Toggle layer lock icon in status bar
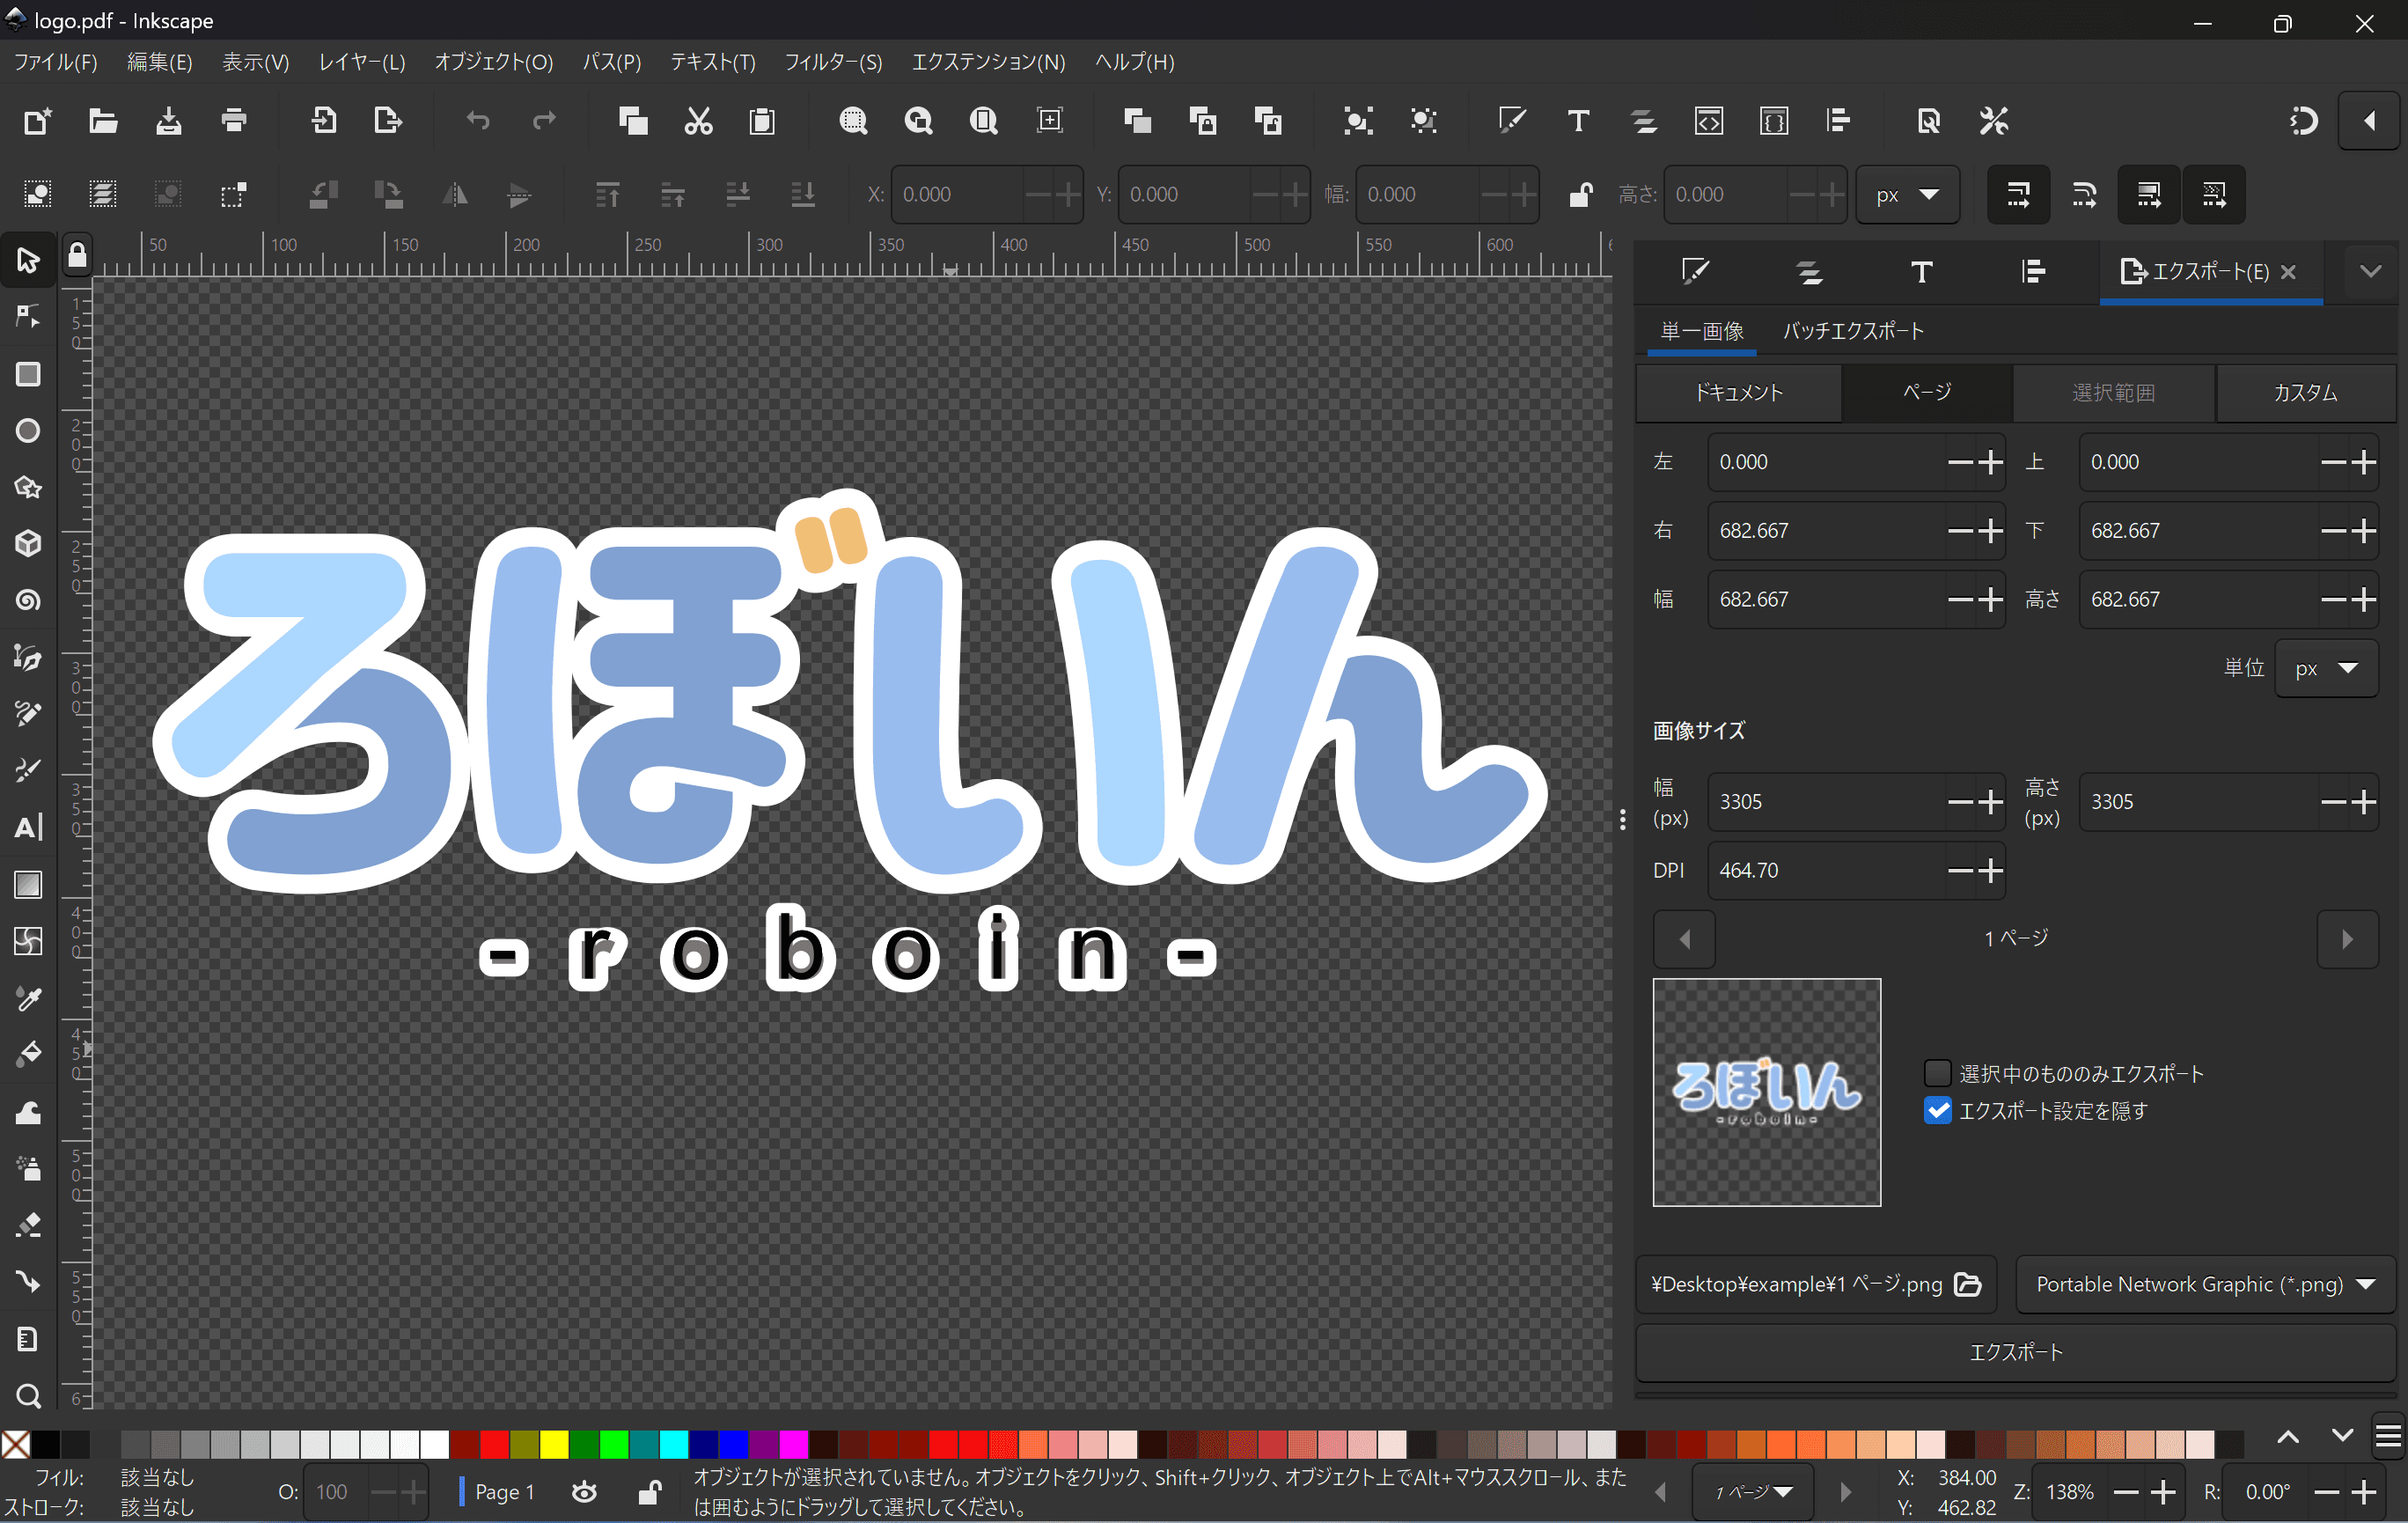 coord(649,1492)
